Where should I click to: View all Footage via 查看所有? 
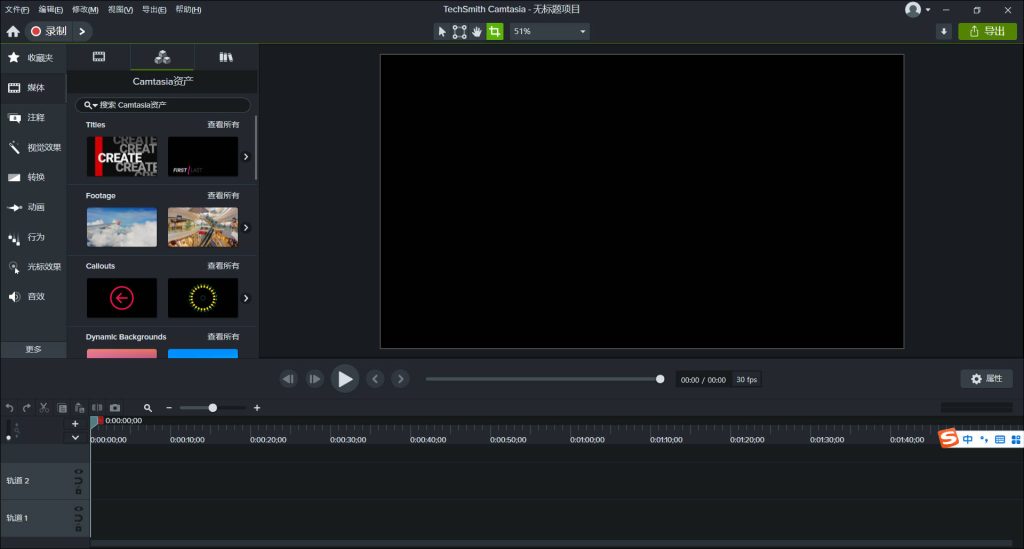[x=223, y=196]
